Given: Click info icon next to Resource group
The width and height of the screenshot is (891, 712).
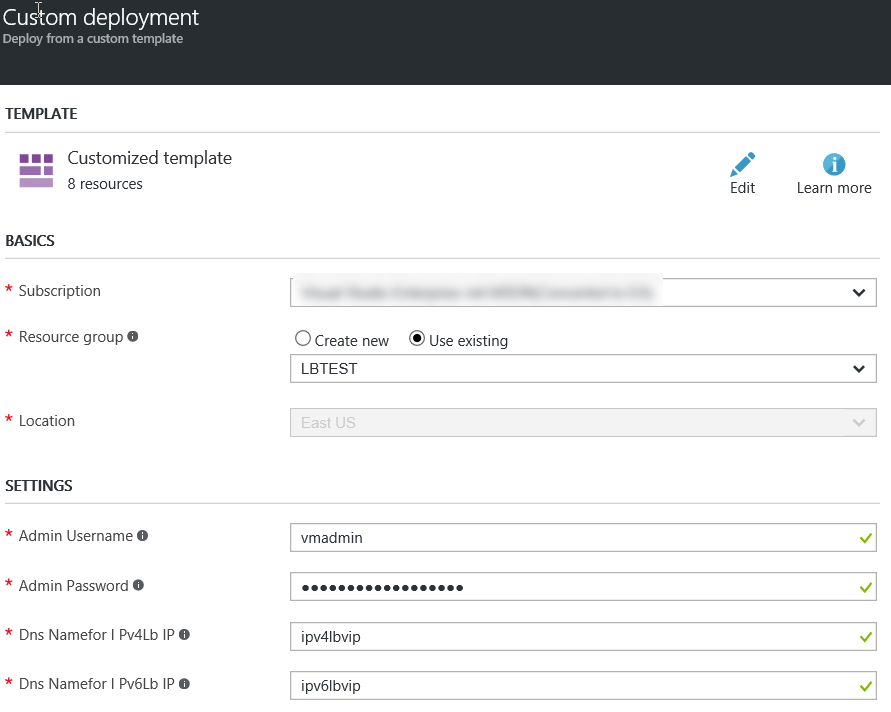Looking at the screenshot, I should (134, 337).
